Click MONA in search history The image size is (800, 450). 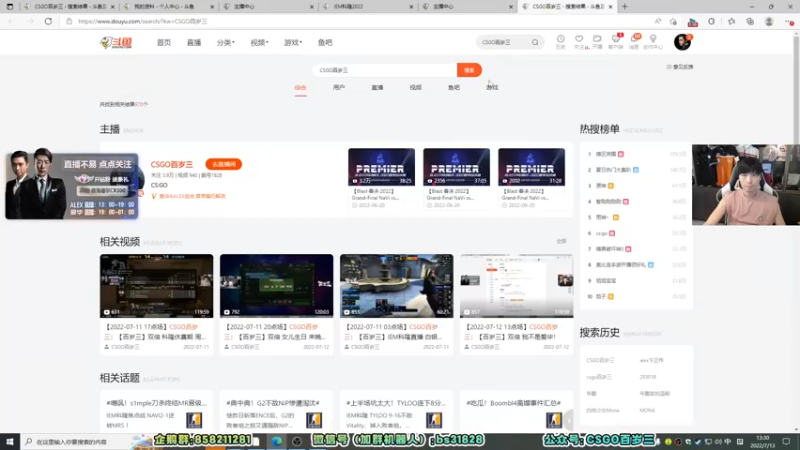(x=647, y=410)
